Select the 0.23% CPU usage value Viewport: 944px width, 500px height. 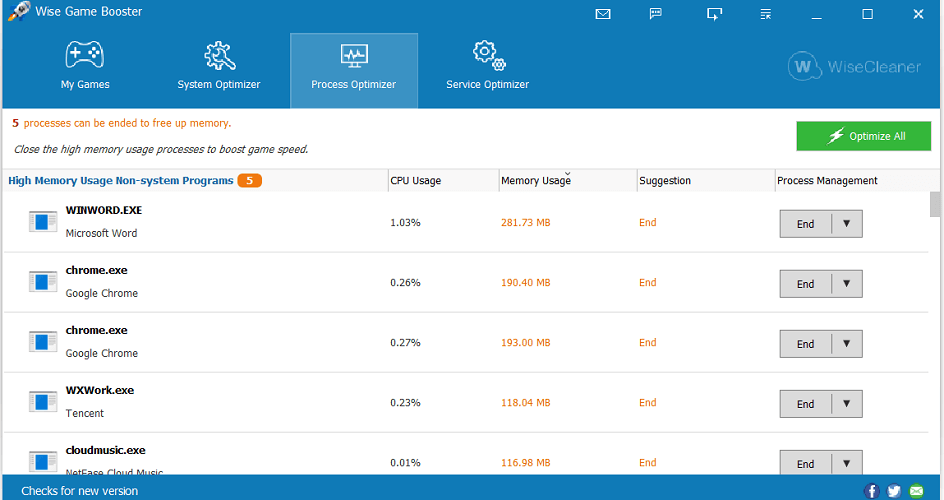tap(405, 403)
